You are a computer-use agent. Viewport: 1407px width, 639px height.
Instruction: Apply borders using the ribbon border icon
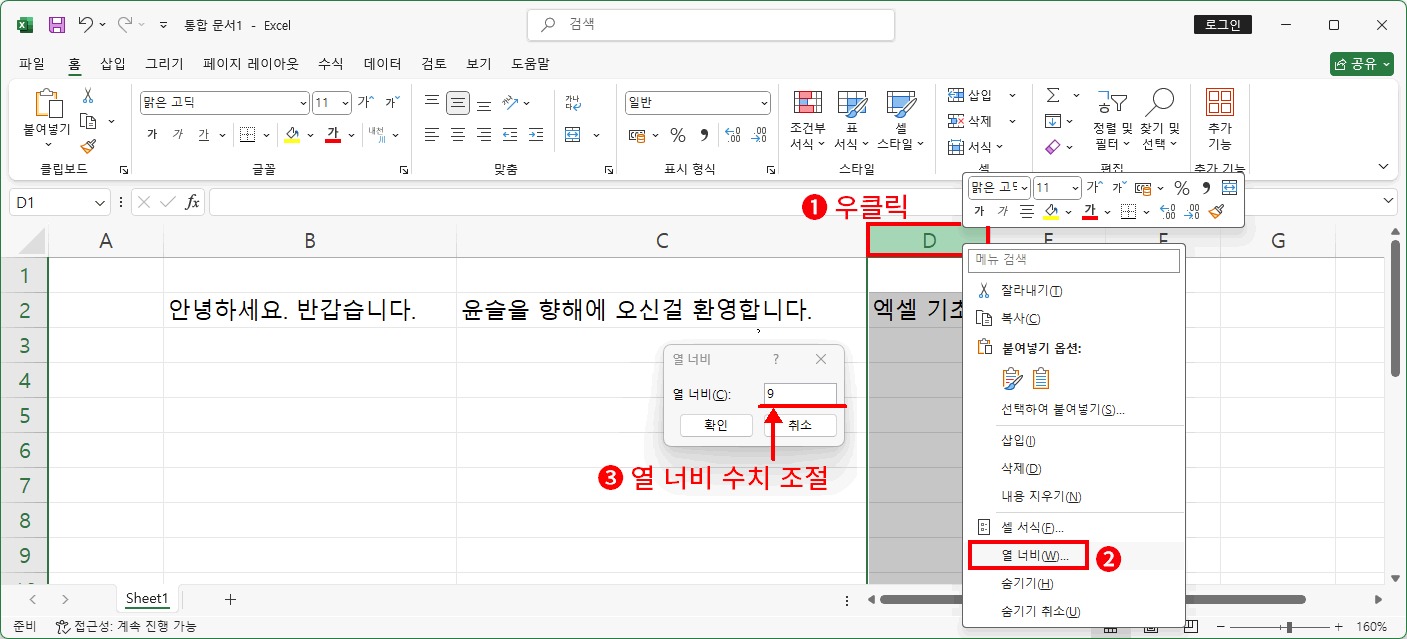(x=247, y=134)
